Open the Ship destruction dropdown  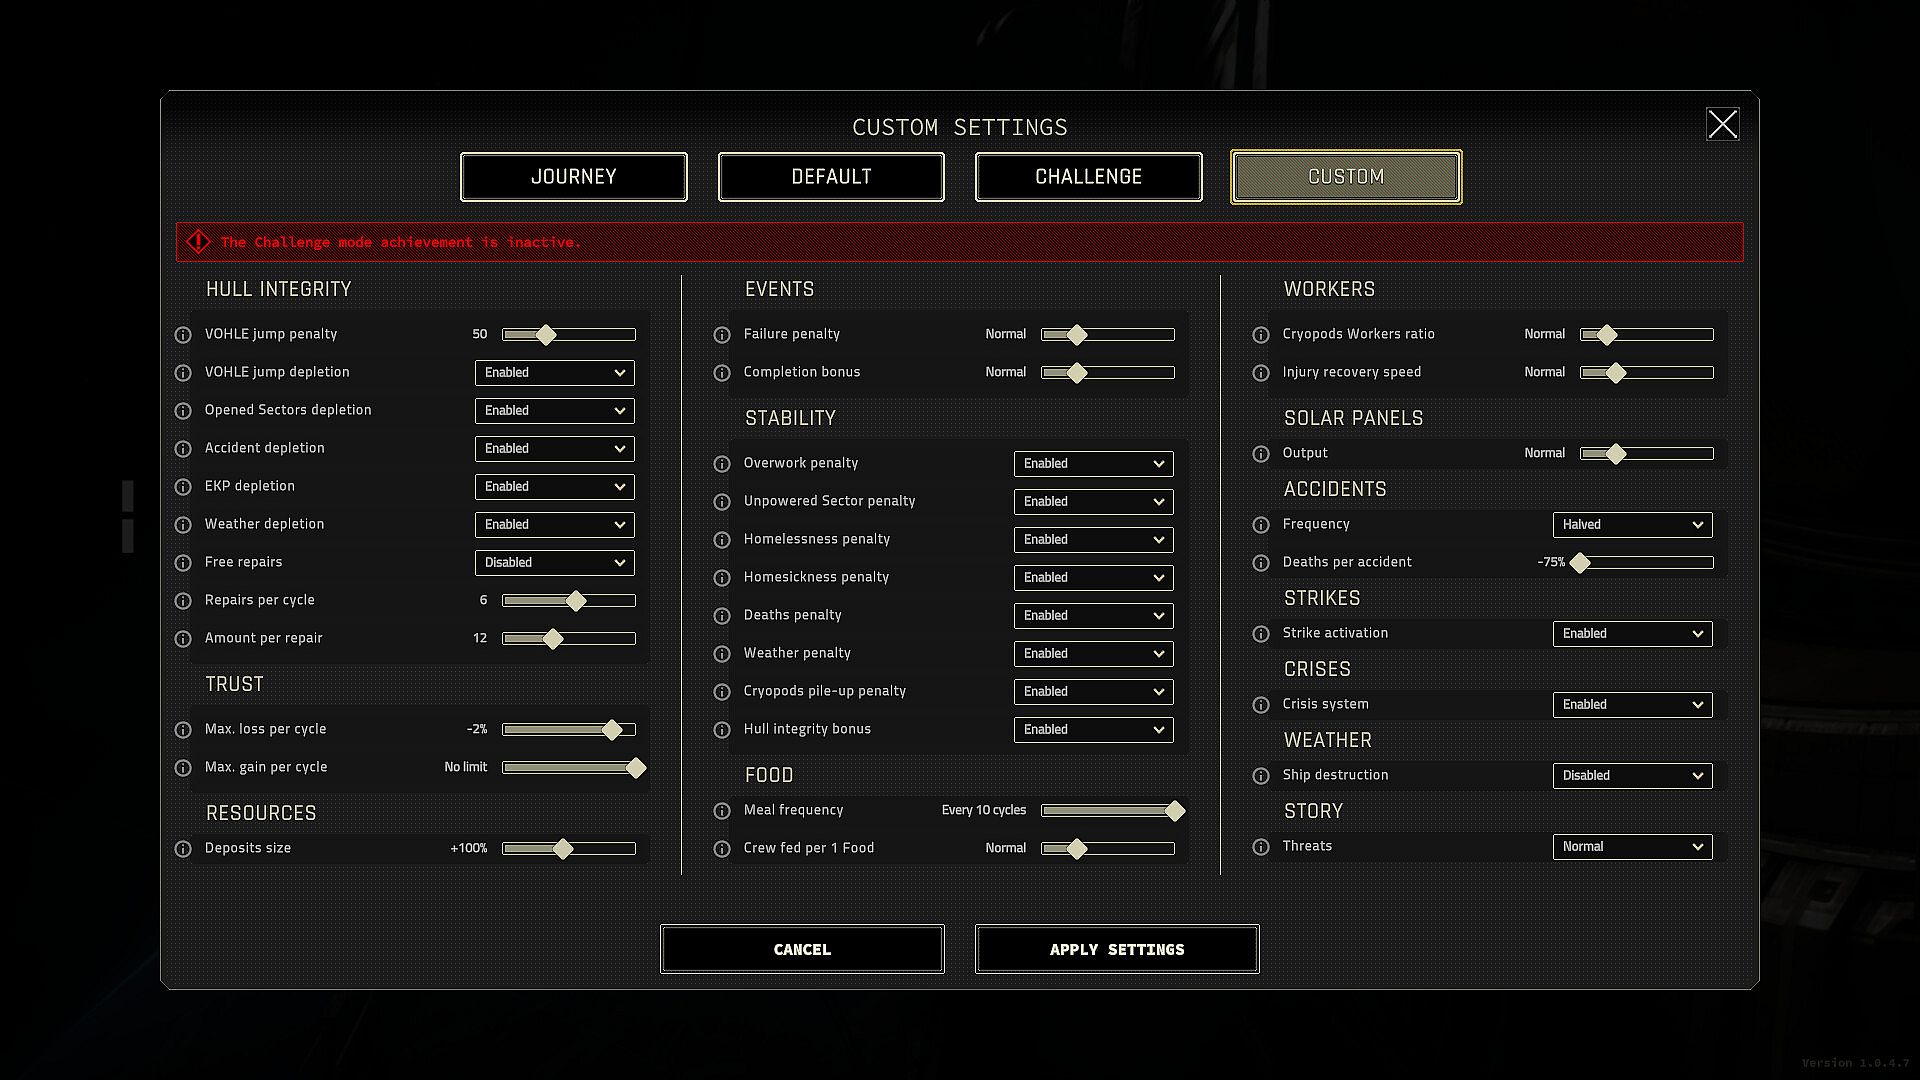(1632, 776)
